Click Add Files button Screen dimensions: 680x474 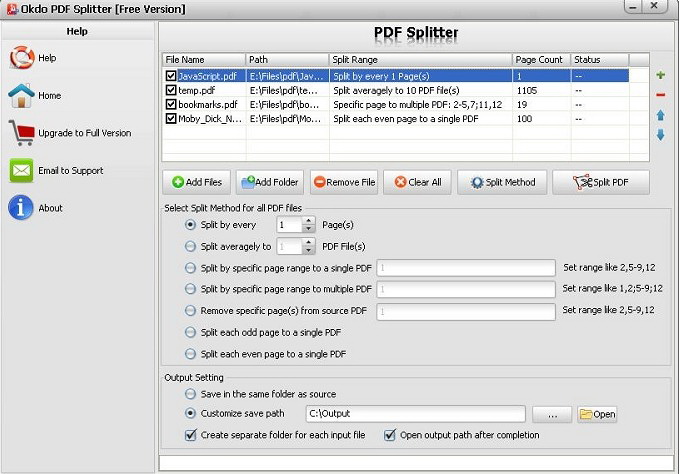(198, 182)
